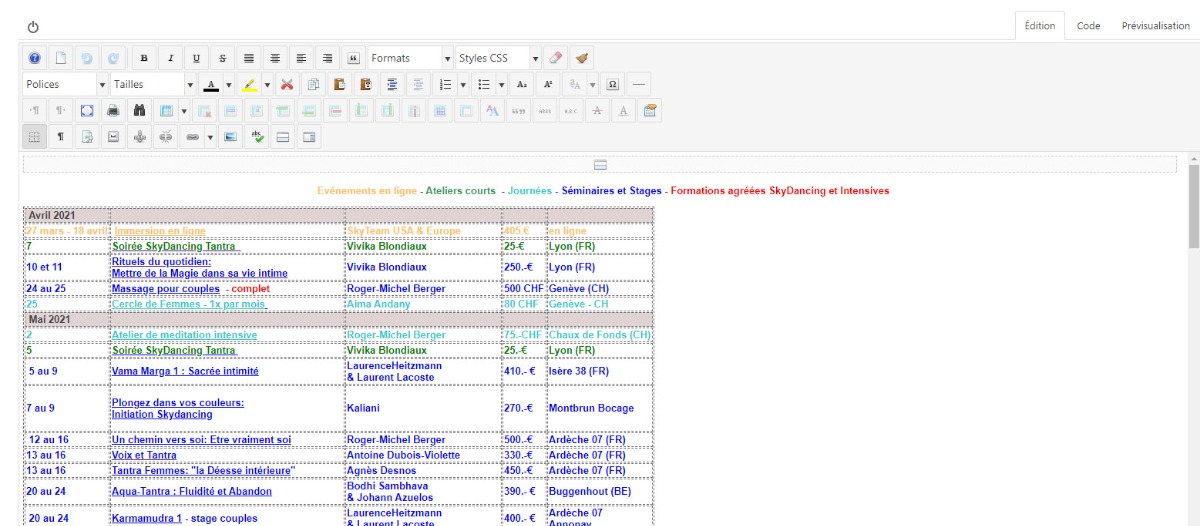
Task: Apply centered text alignment
Action: coord(275,58)
